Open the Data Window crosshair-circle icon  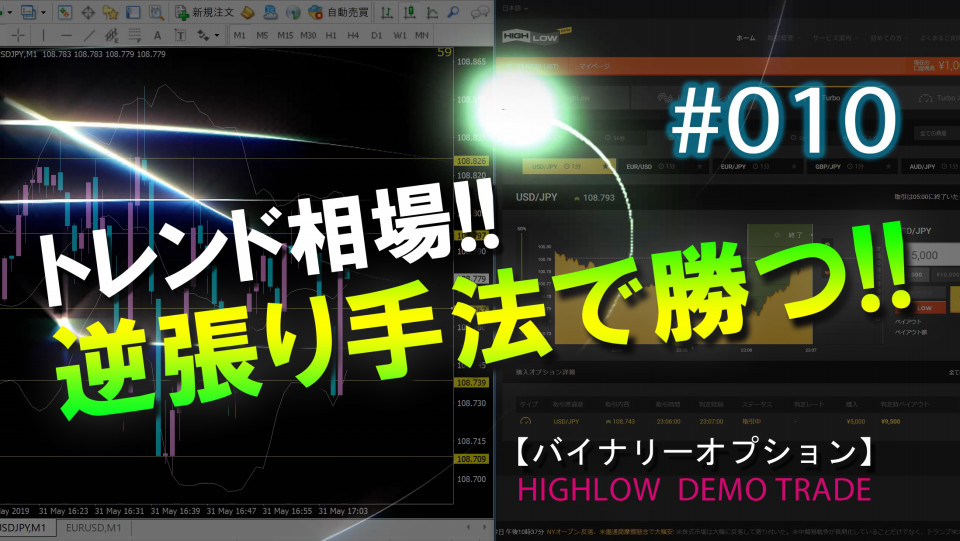pos(88,12)
